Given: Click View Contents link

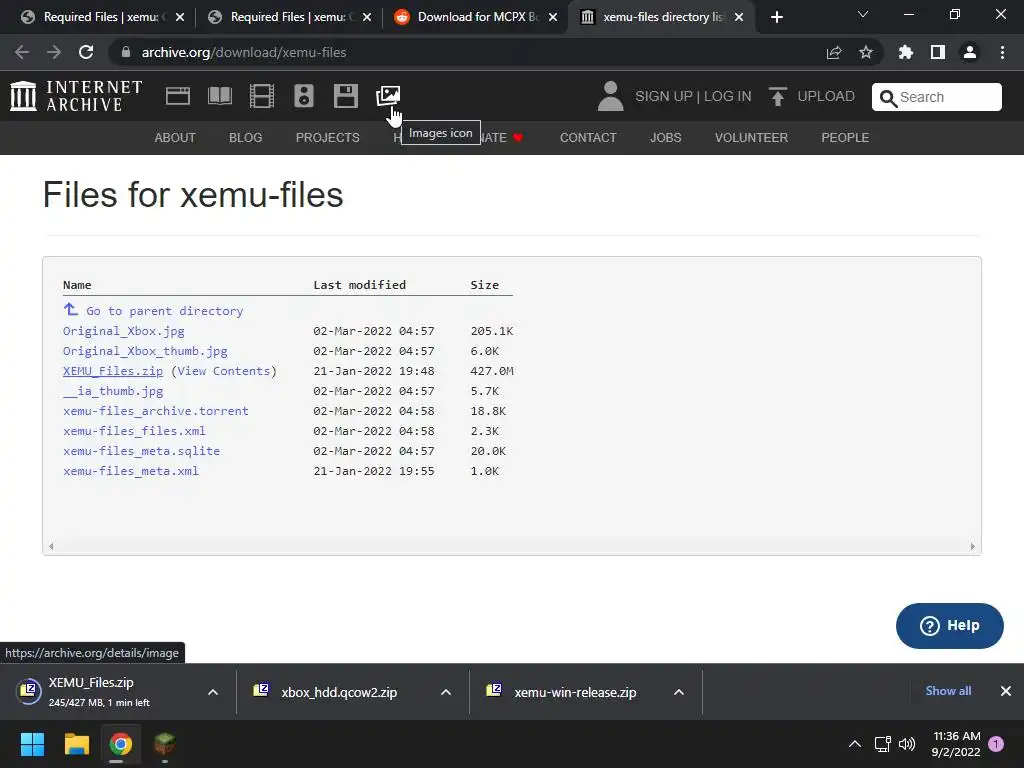Looking at the screenshot, I should tap(223, 371).
